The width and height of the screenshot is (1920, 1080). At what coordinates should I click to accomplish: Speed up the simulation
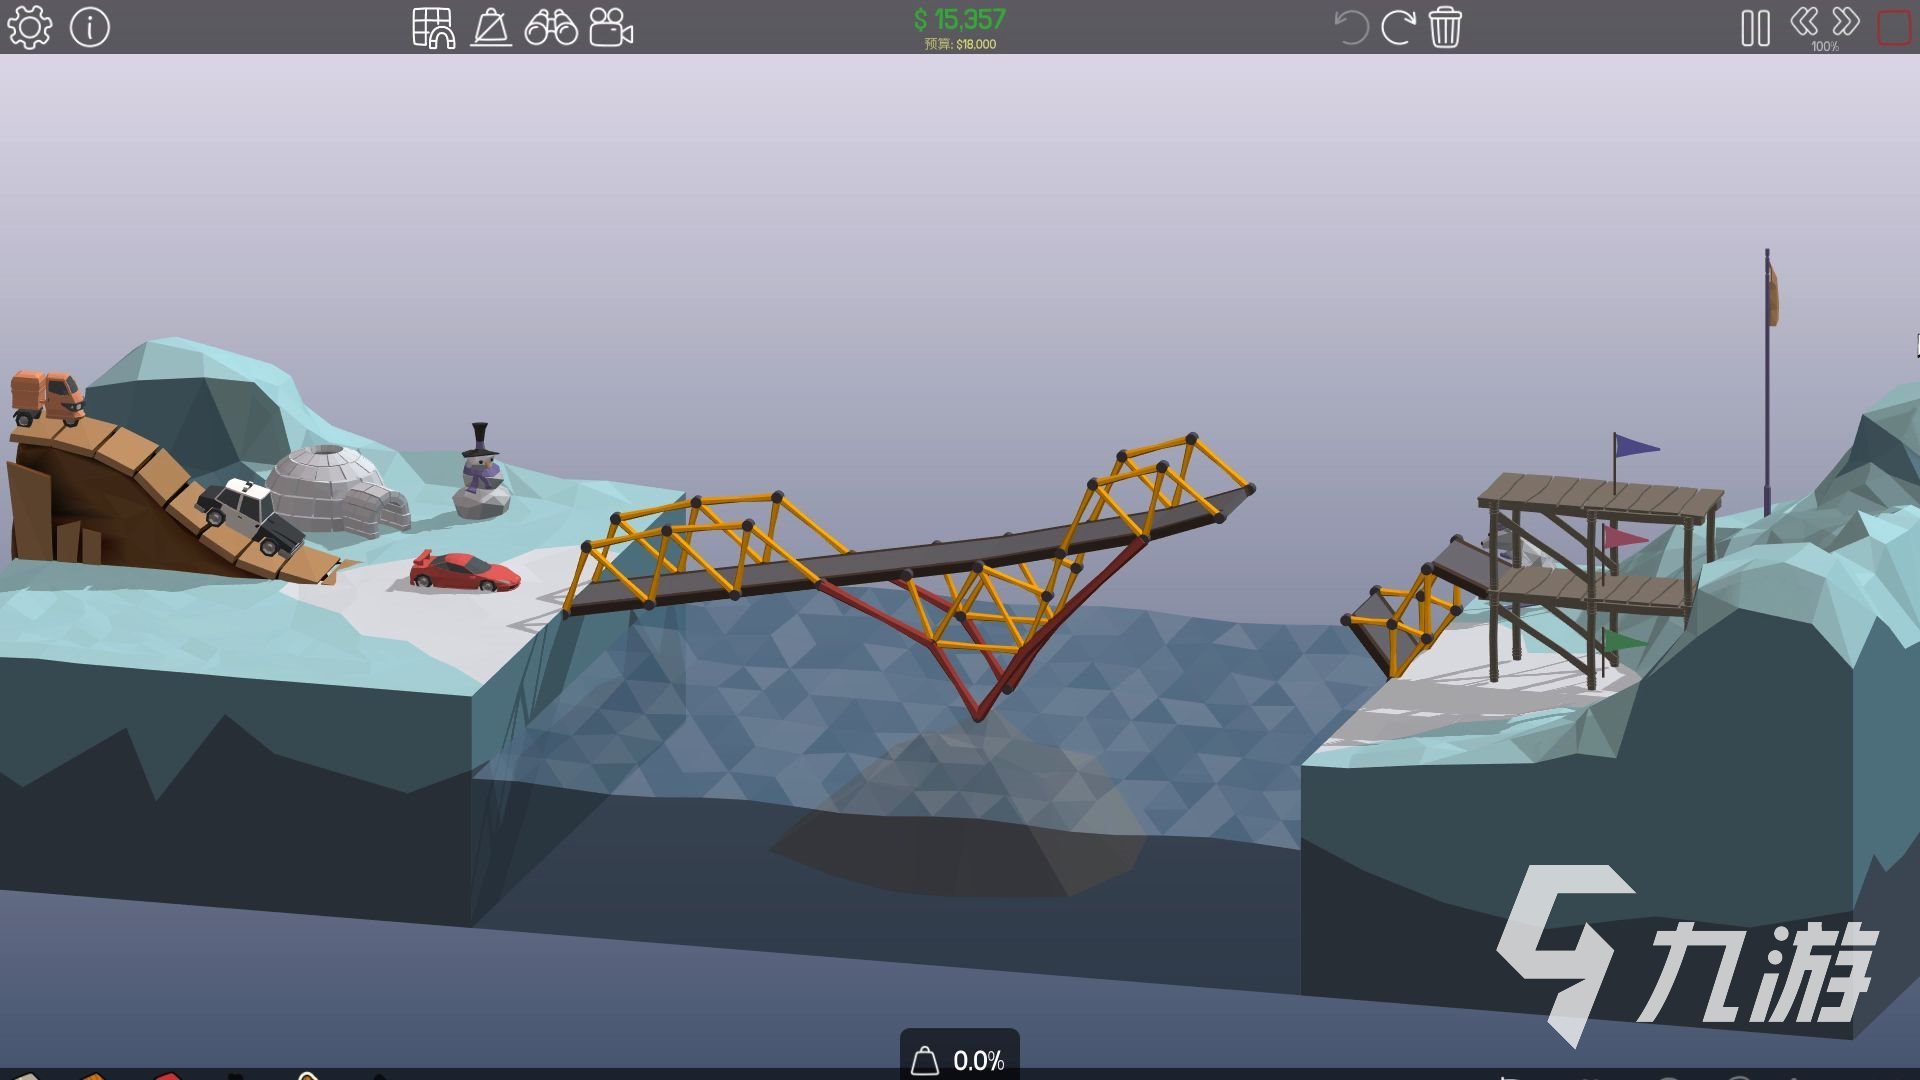point(1846,22)
